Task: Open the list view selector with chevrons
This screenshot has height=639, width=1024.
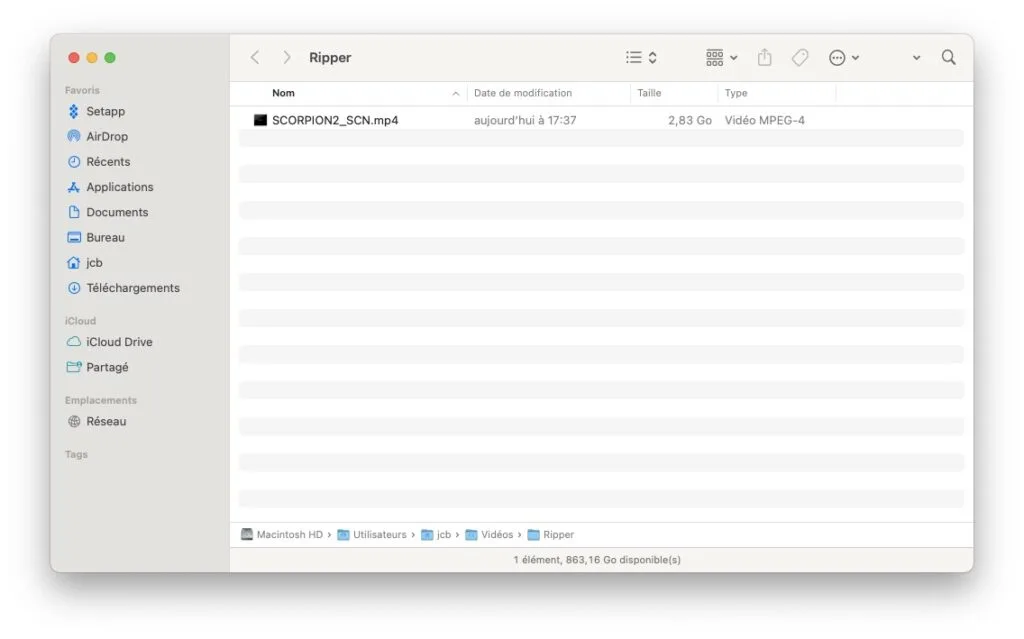Action: click(x=641, y=57)
